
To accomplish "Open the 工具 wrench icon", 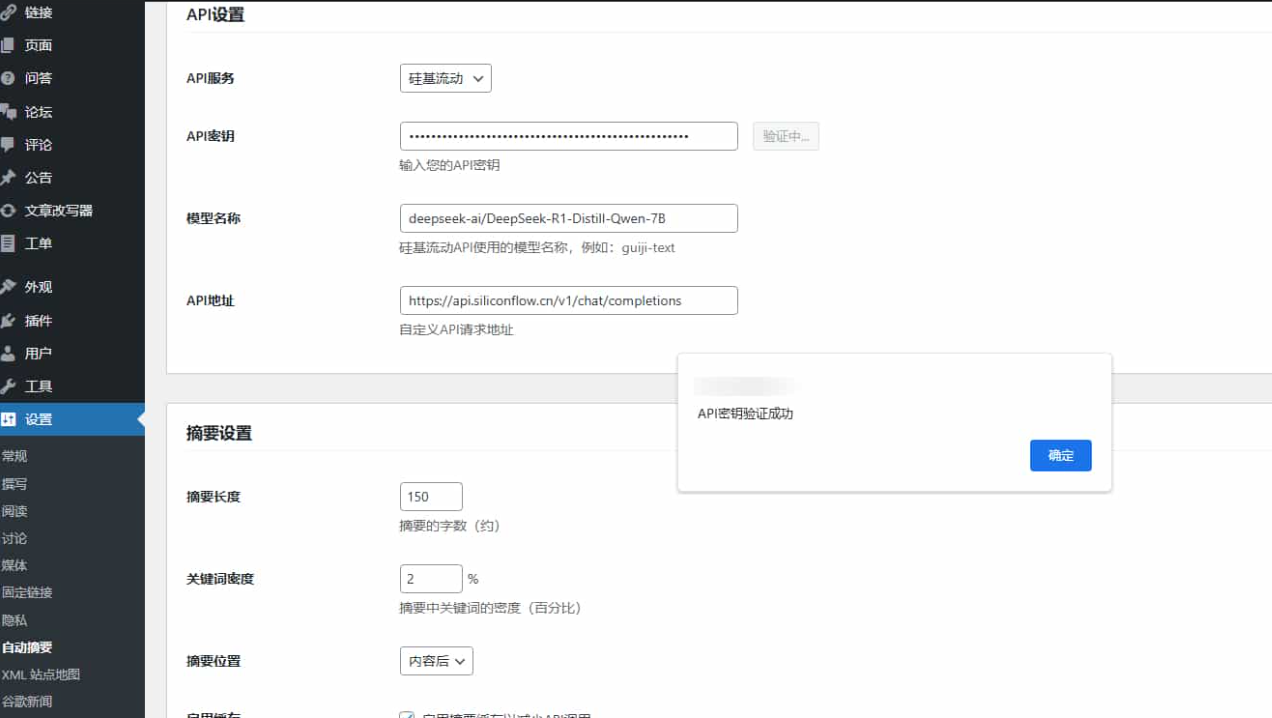I will click(x=8, y=387).
